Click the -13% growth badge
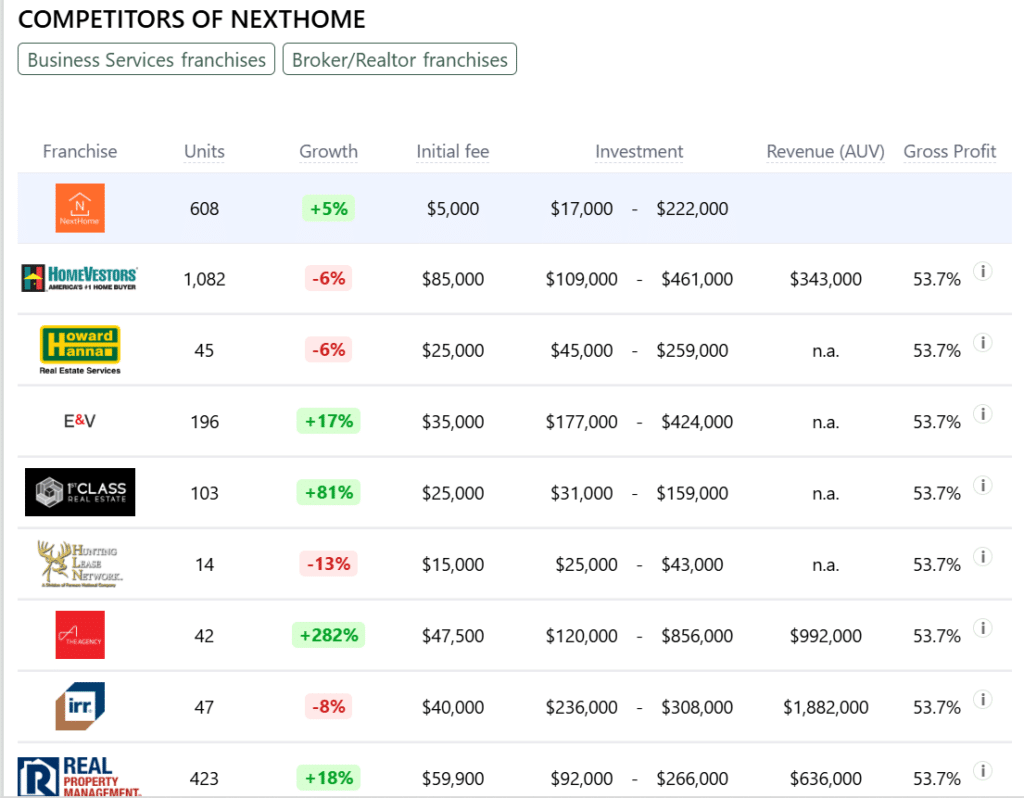 (x=328, y=564)
